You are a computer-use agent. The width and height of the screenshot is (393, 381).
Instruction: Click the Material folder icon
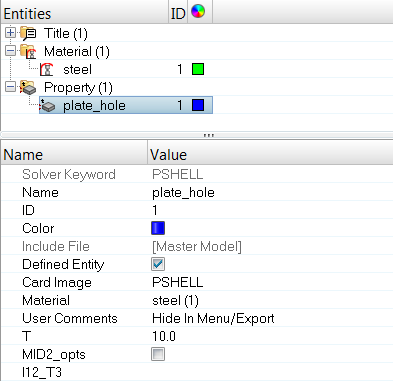(x=28, y=51)
